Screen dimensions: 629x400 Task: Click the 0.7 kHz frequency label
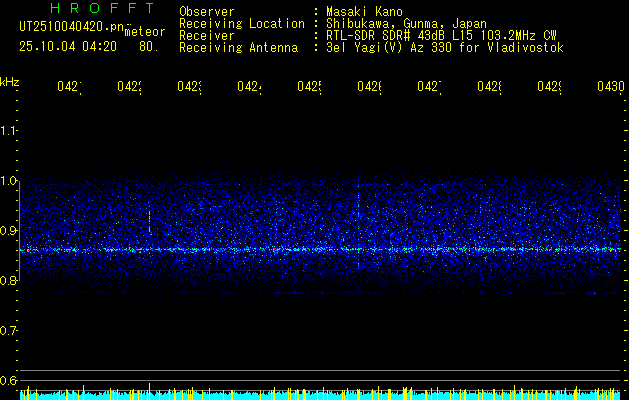point(9,331)
